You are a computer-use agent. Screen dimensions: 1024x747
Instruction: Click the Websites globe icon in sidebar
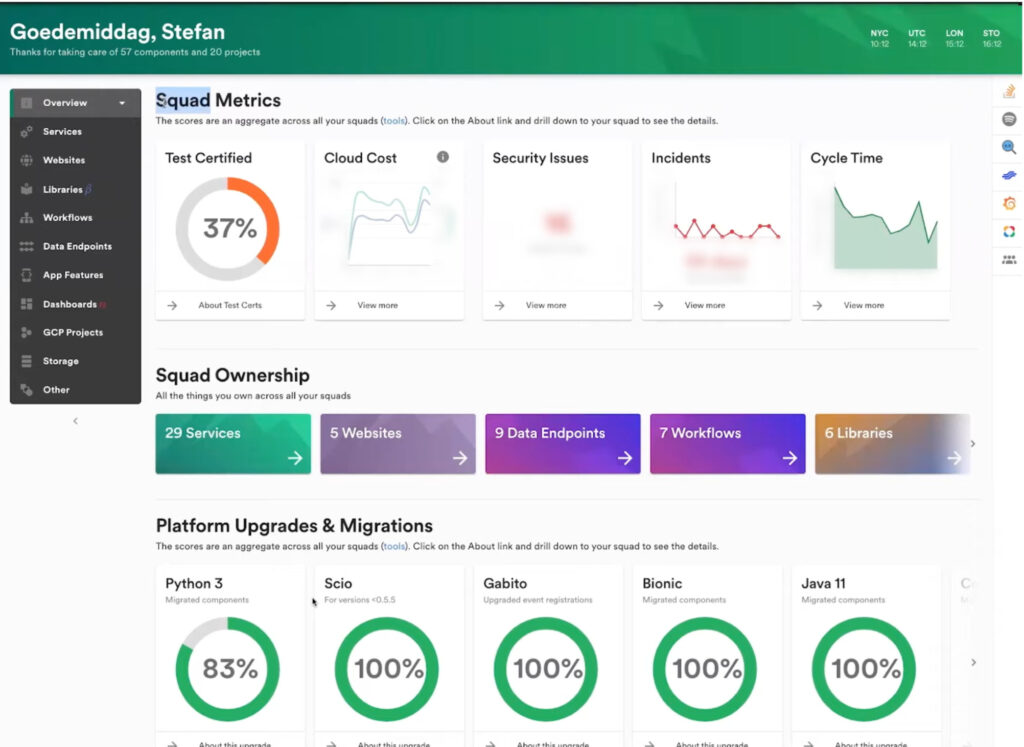pyautogui.click(x=27, y=160)
